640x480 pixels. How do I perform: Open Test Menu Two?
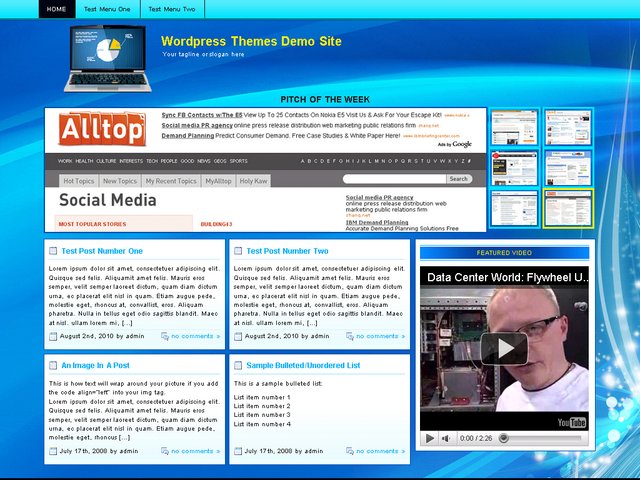(x=172, y=9)
